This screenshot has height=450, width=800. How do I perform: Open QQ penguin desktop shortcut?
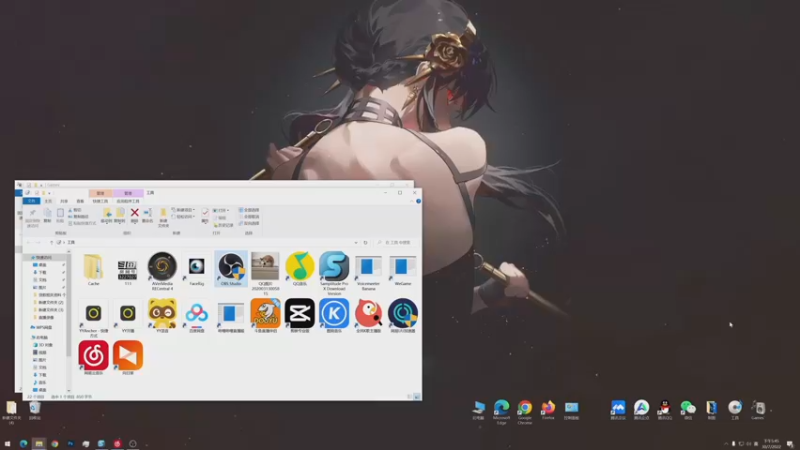point(664,410)
